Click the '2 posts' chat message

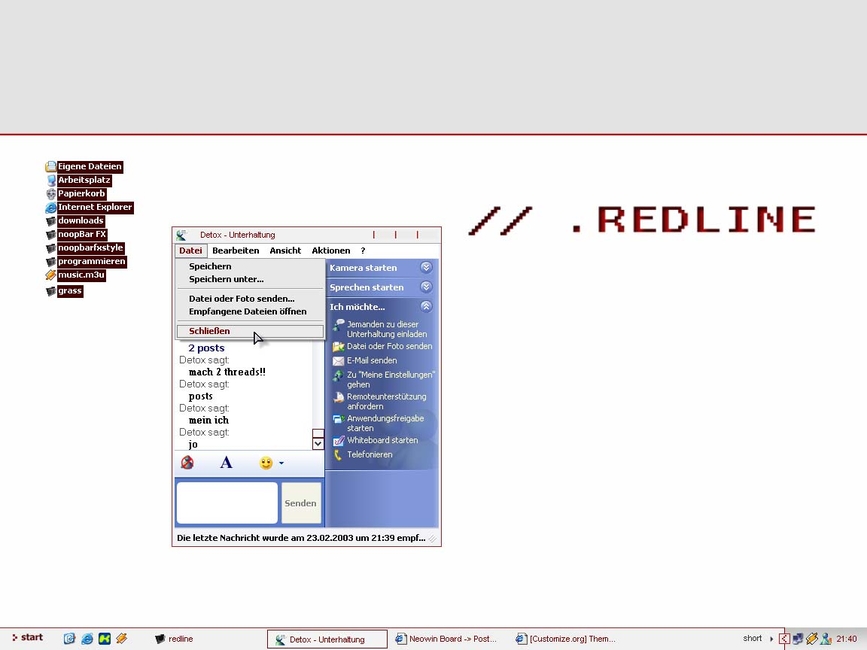206,348
